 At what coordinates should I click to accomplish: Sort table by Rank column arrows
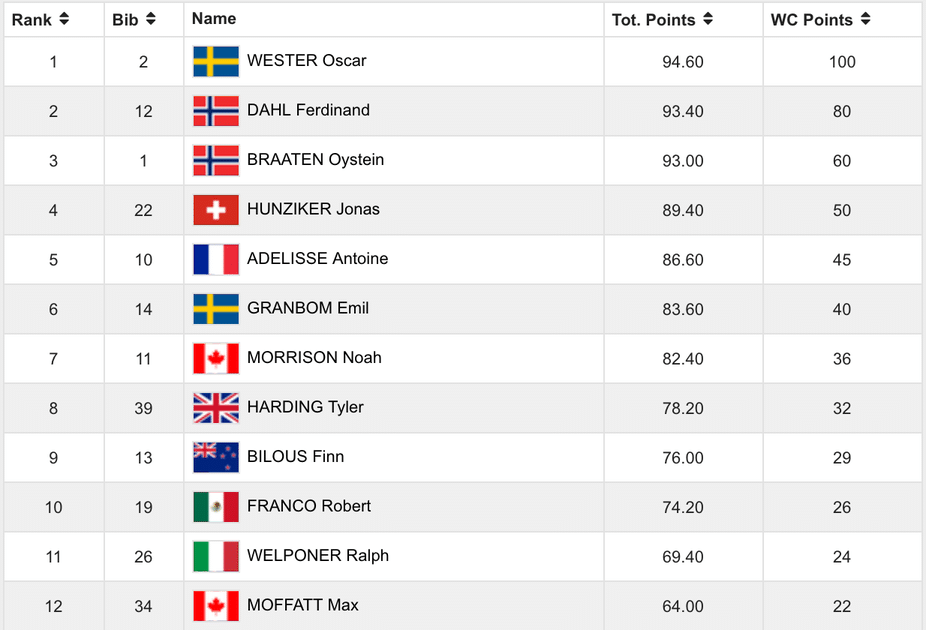pyautogui.click(x=64, y=19)
